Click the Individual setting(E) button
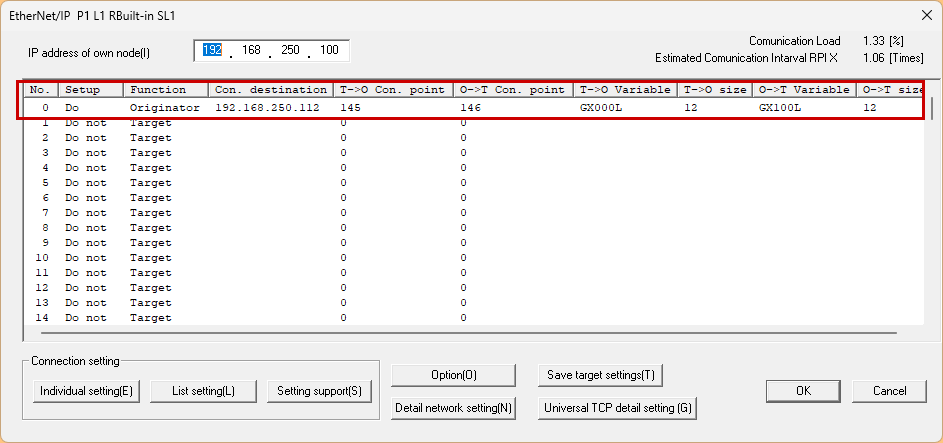943x443 pixels. coord(86,391)
